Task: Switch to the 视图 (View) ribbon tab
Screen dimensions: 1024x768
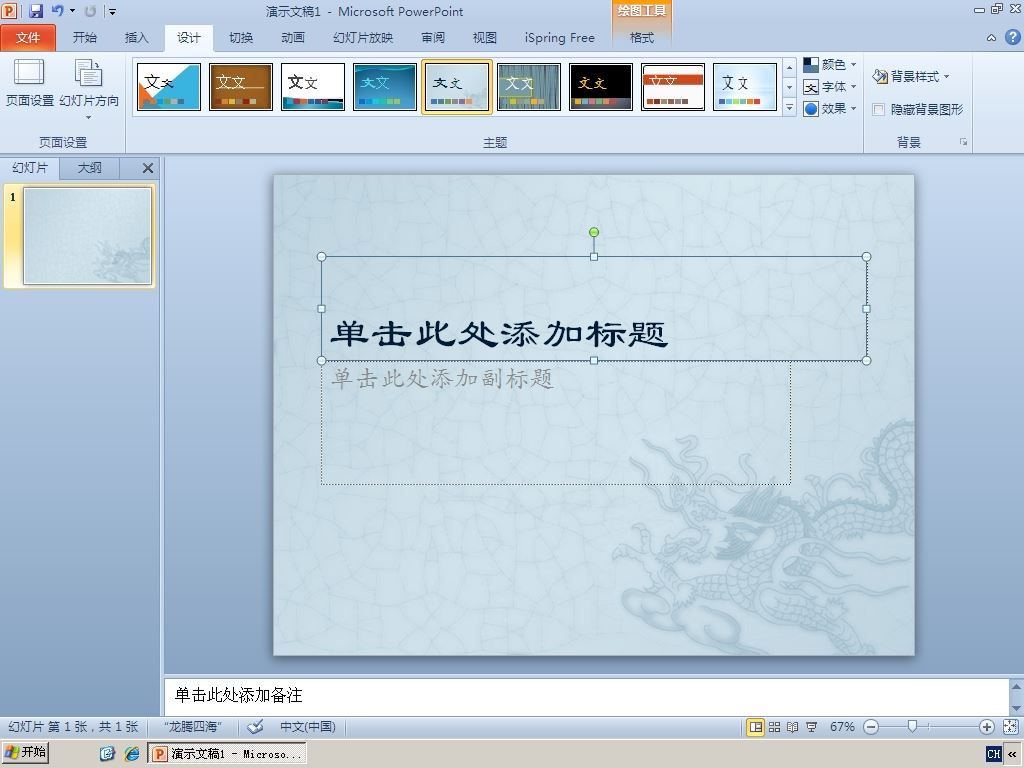Action: (x=485, y=38)
